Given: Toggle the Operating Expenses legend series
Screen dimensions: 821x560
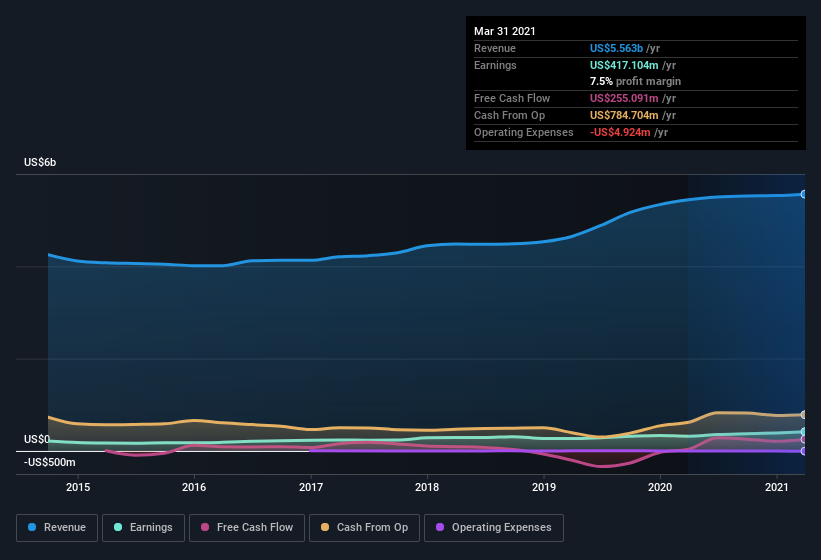Looking at the screenshot, I should (494, 528).
